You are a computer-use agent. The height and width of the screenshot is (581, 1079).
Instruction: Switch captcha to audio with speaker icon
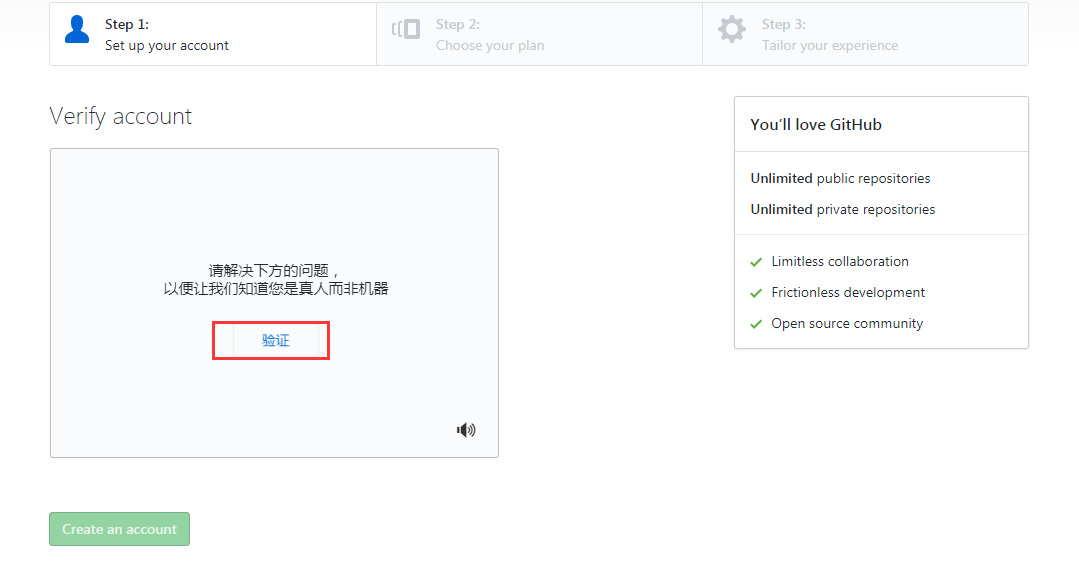466,430
